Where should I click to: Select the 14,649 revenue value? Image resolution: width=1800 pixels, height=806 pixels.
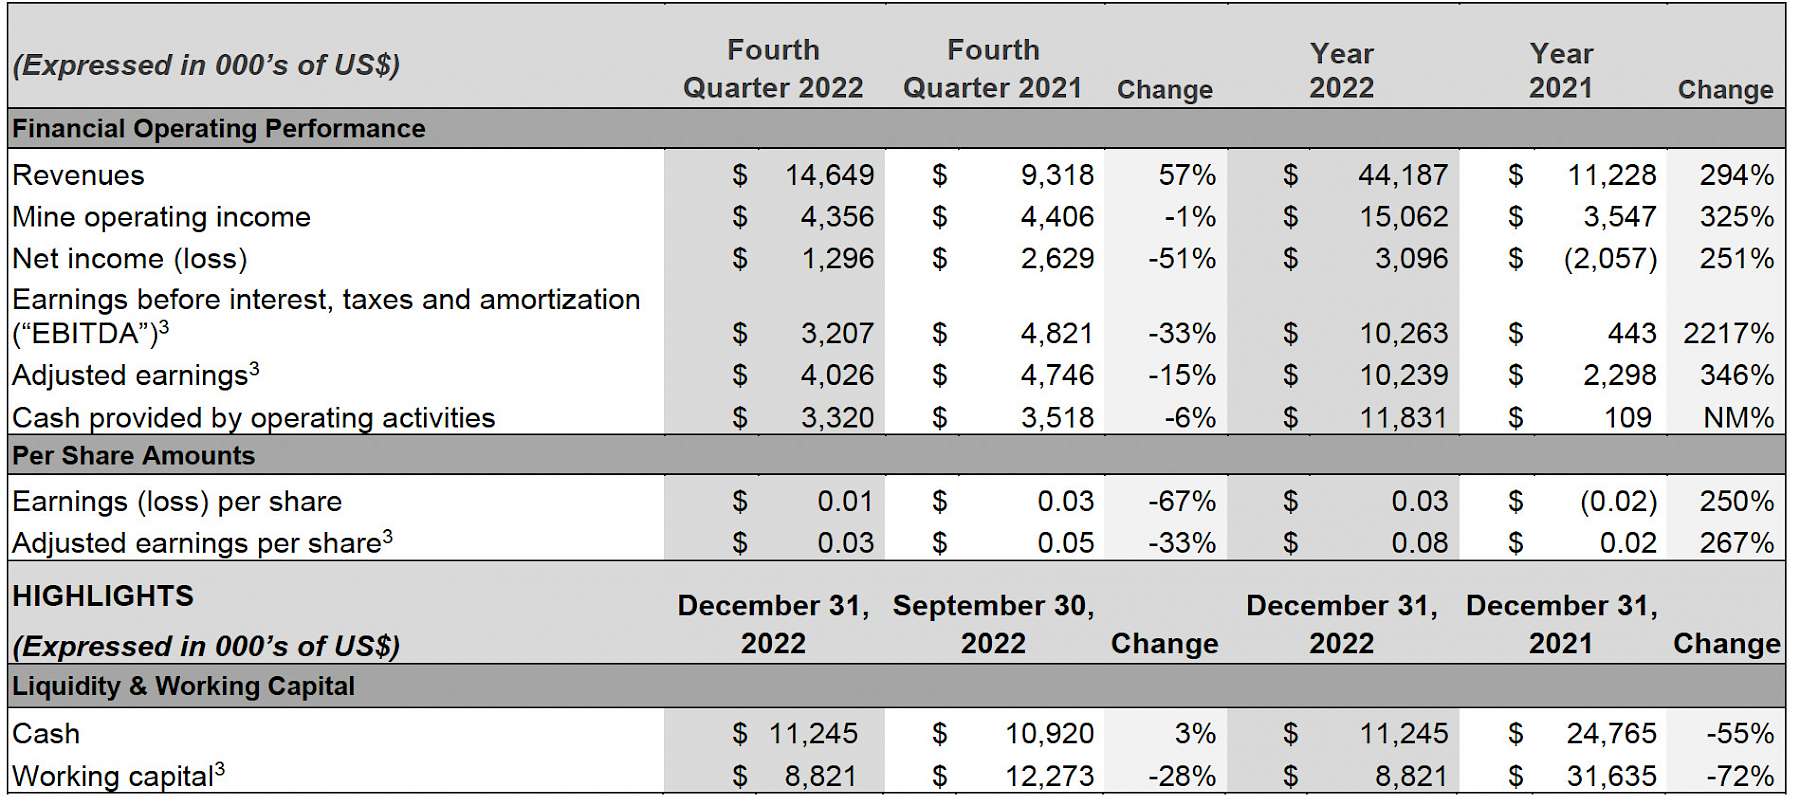pyautogui.click(x=829, y=176)
